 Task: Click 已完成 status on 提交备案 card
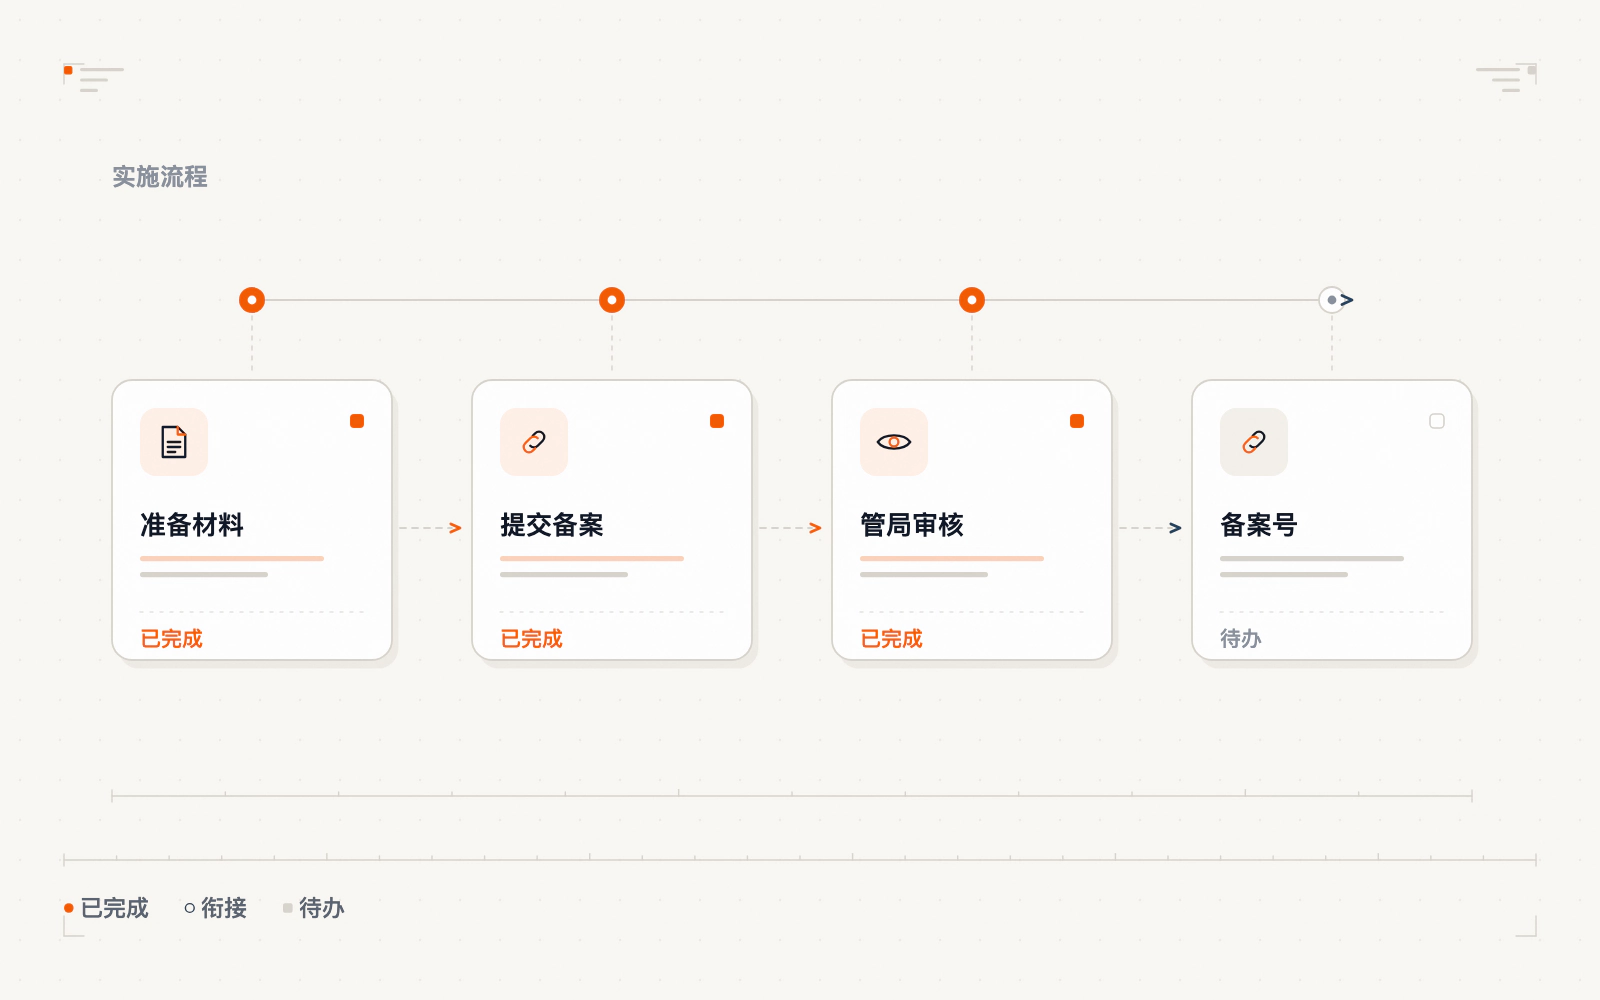tap(532, 639)
